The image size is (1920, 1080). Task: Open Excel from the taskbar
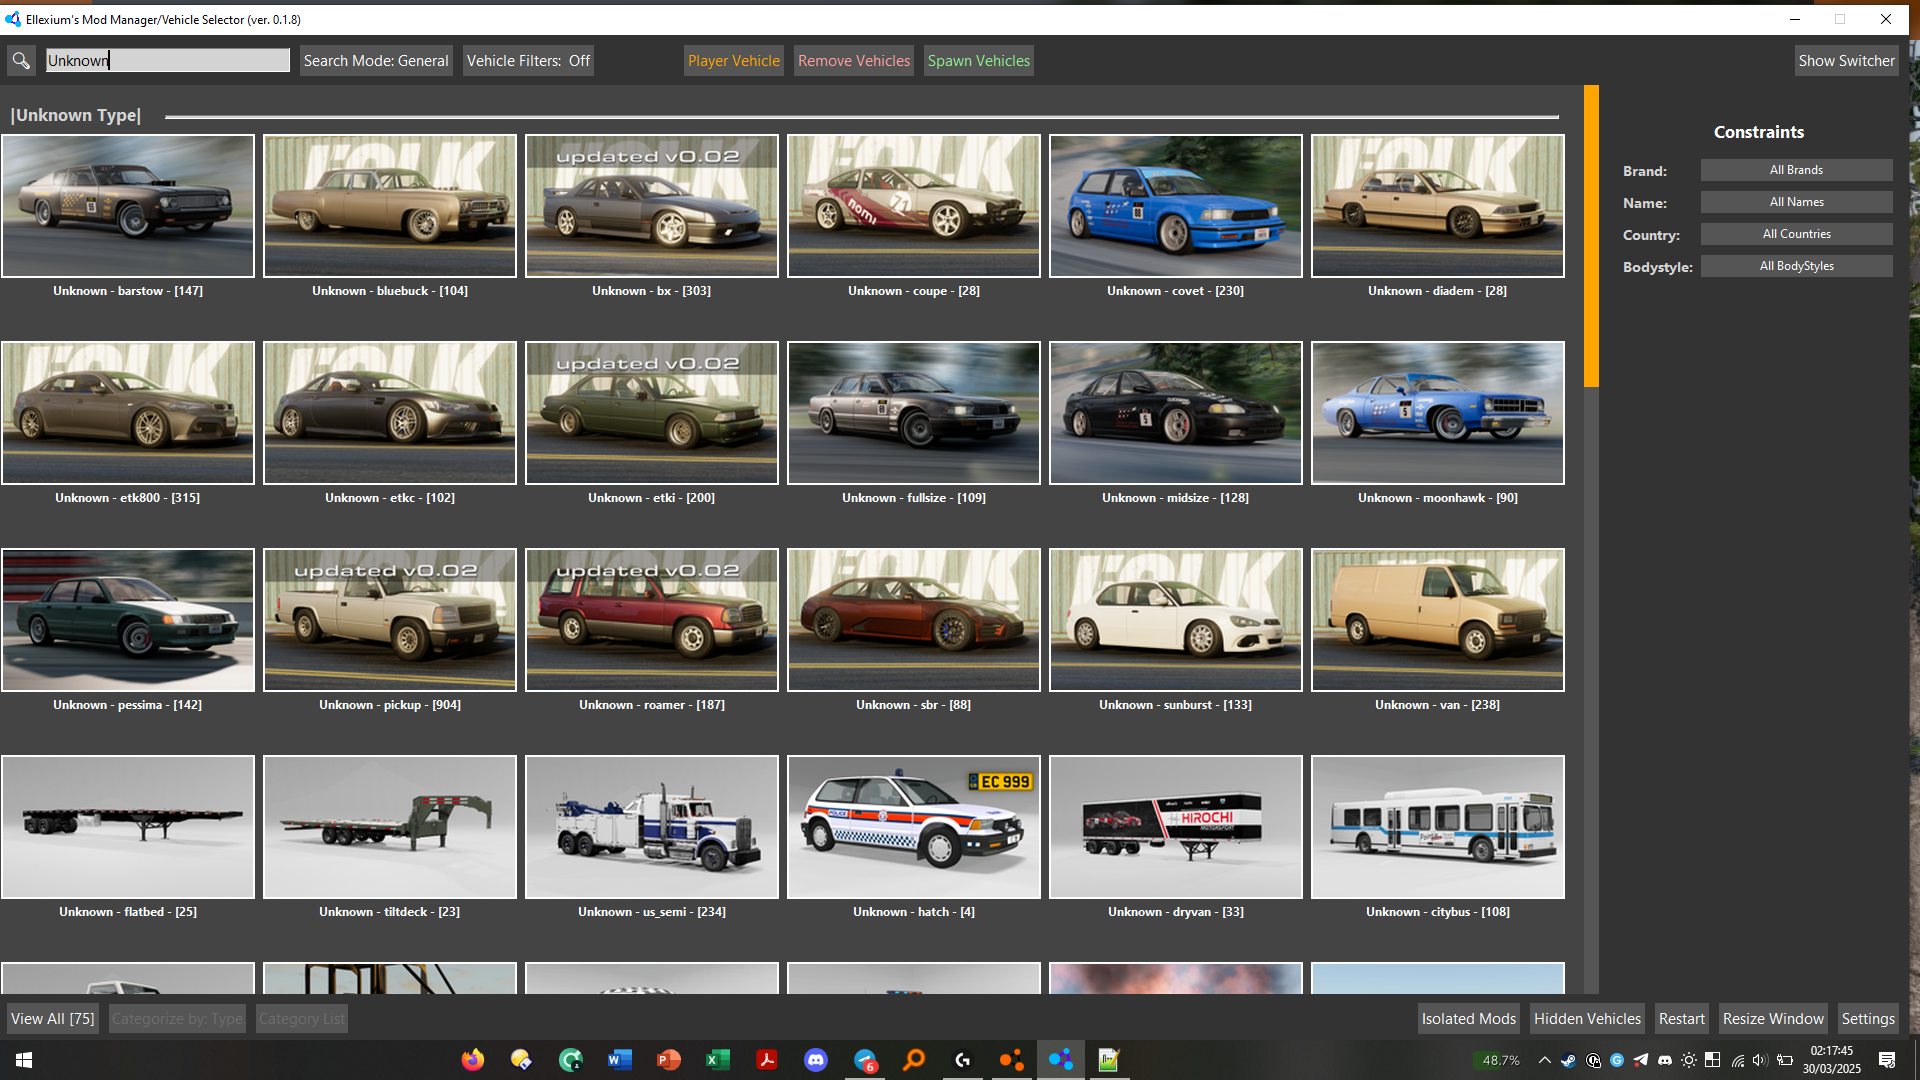click(718, 1060)
